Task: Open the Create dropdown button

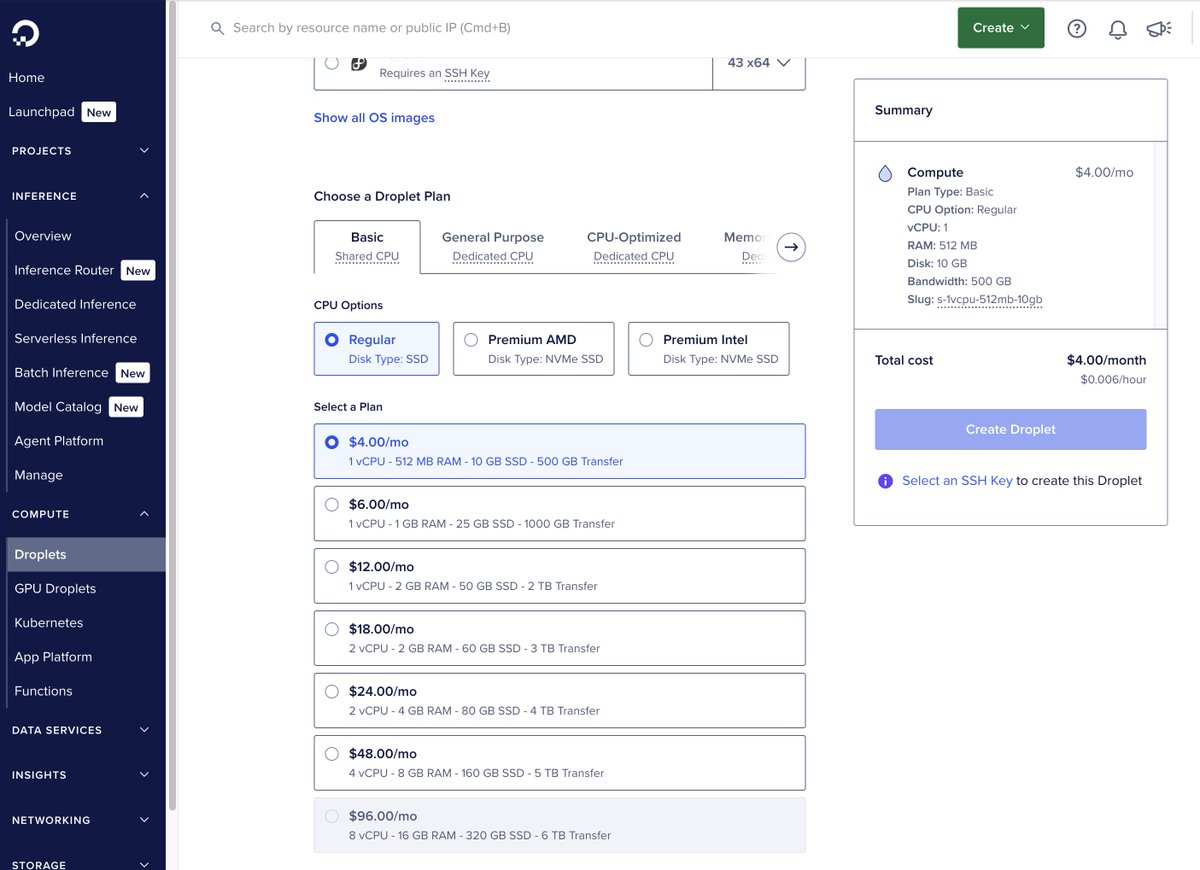Action: (1001, 28)
